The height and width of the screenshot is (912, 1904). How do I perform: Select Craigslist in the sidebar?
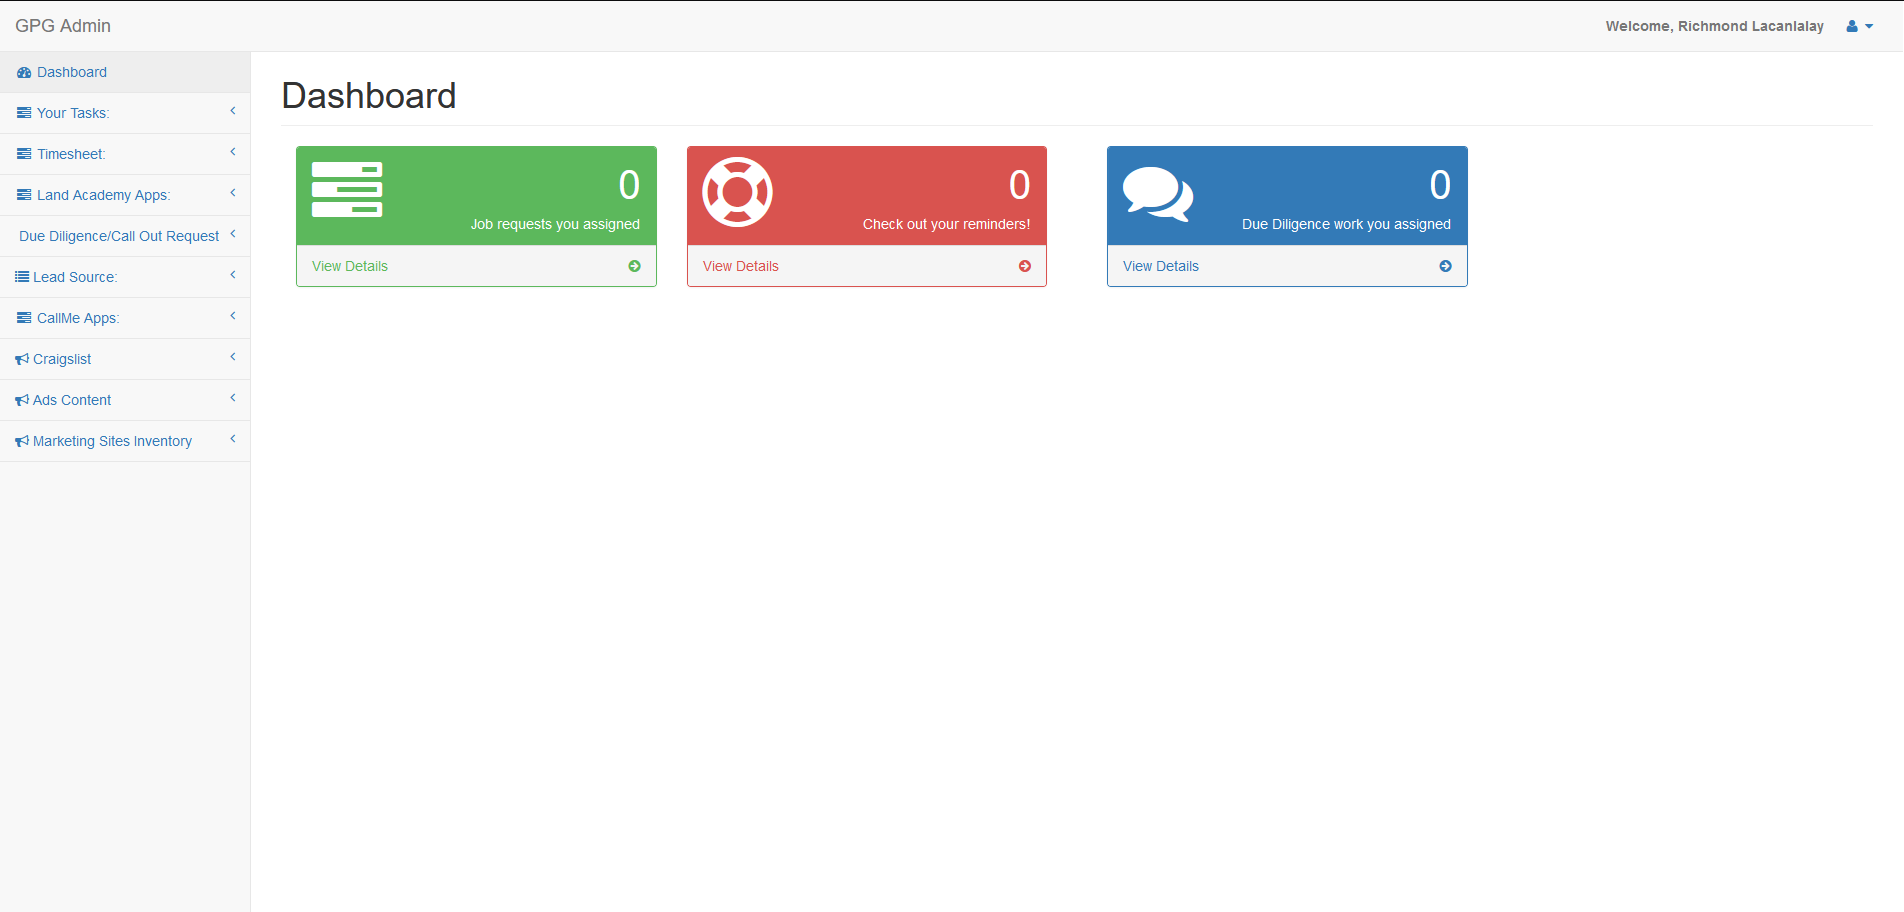click(x=125, y=359)
